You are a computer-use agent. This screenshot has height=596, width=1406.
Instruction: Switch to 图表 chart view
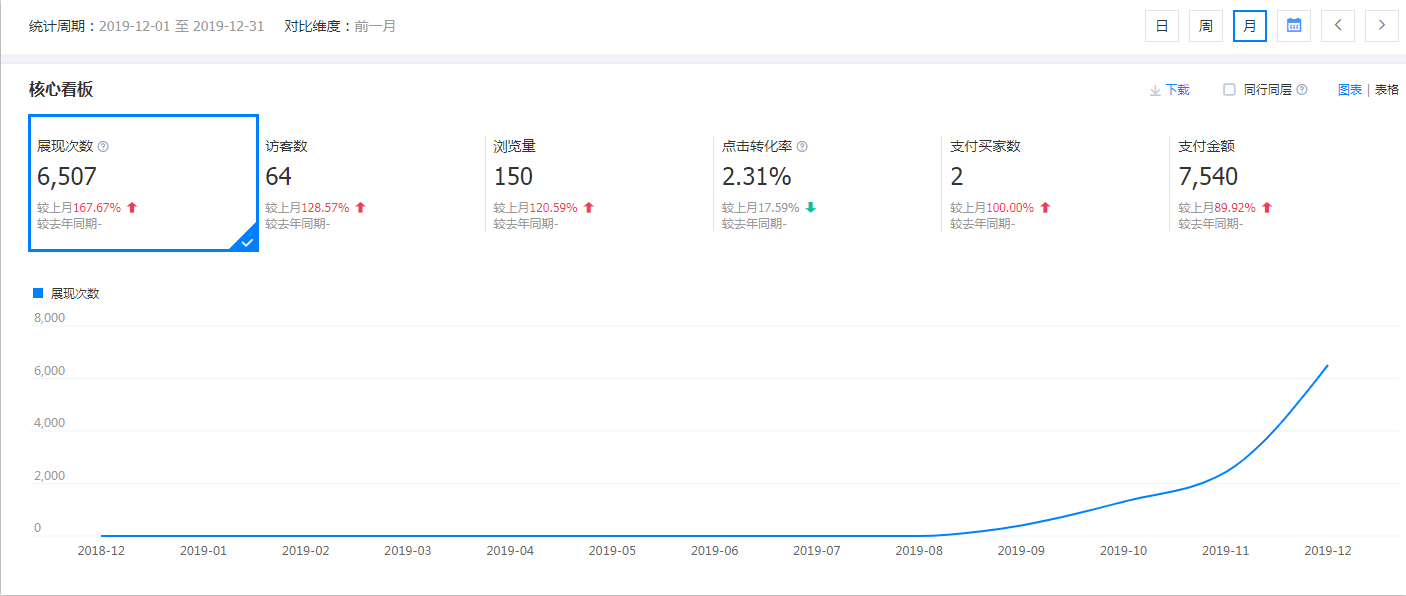coord(1350,90)
